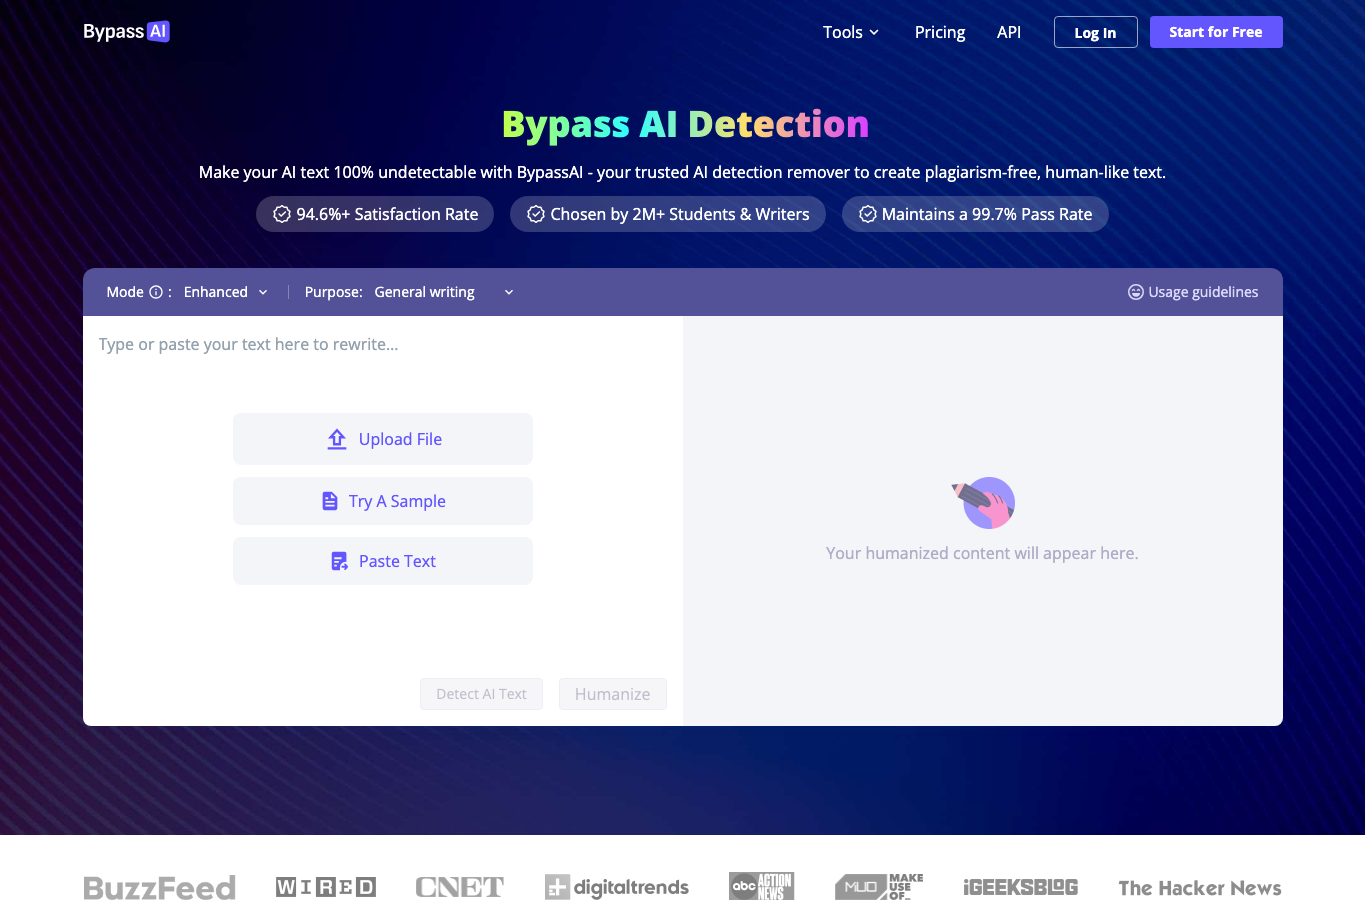Image resolution: width=1365 pixels, height=900 pixels.
Task: Click the upload arrow icon
Action: 337,439
